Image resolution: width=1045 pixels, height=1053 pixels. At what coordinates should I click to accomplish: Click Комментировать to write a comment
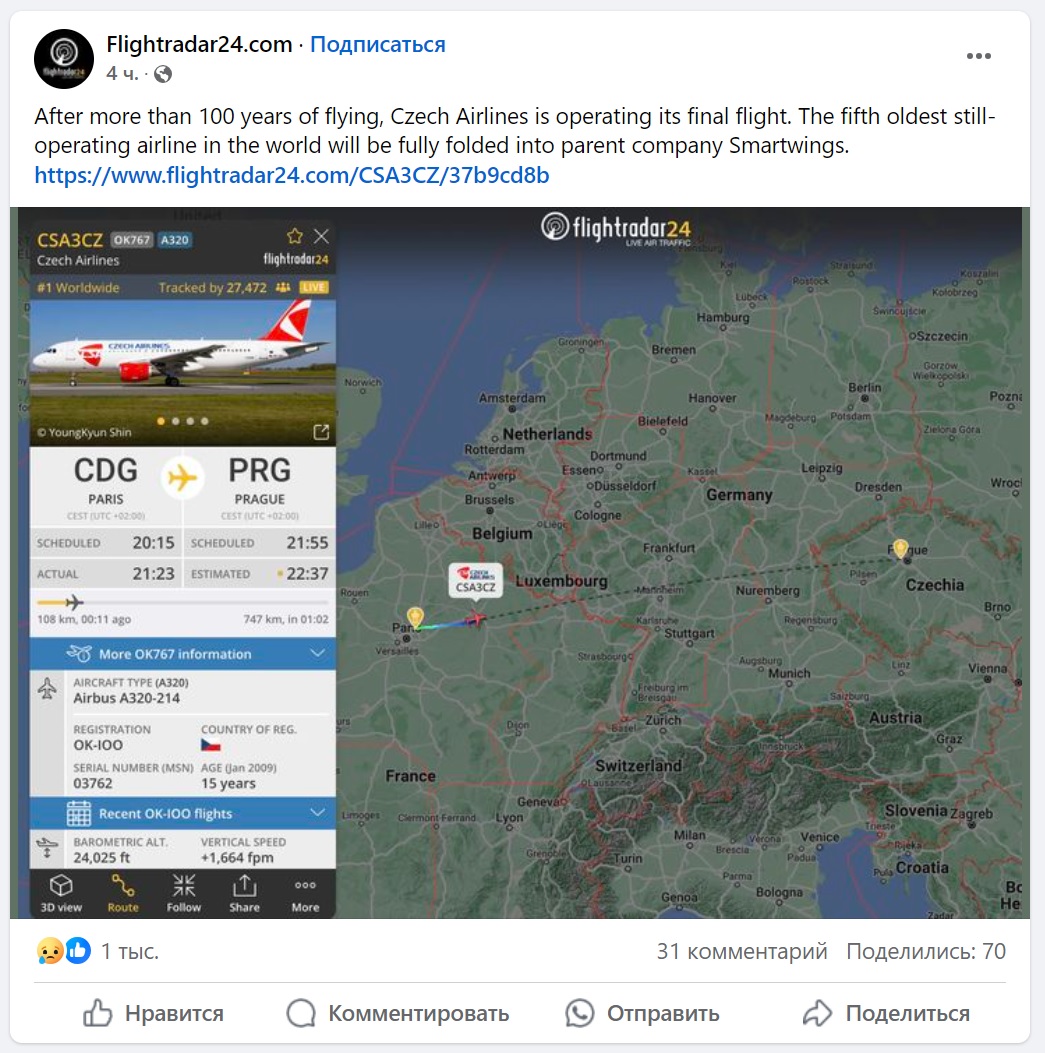(398, 1013)
